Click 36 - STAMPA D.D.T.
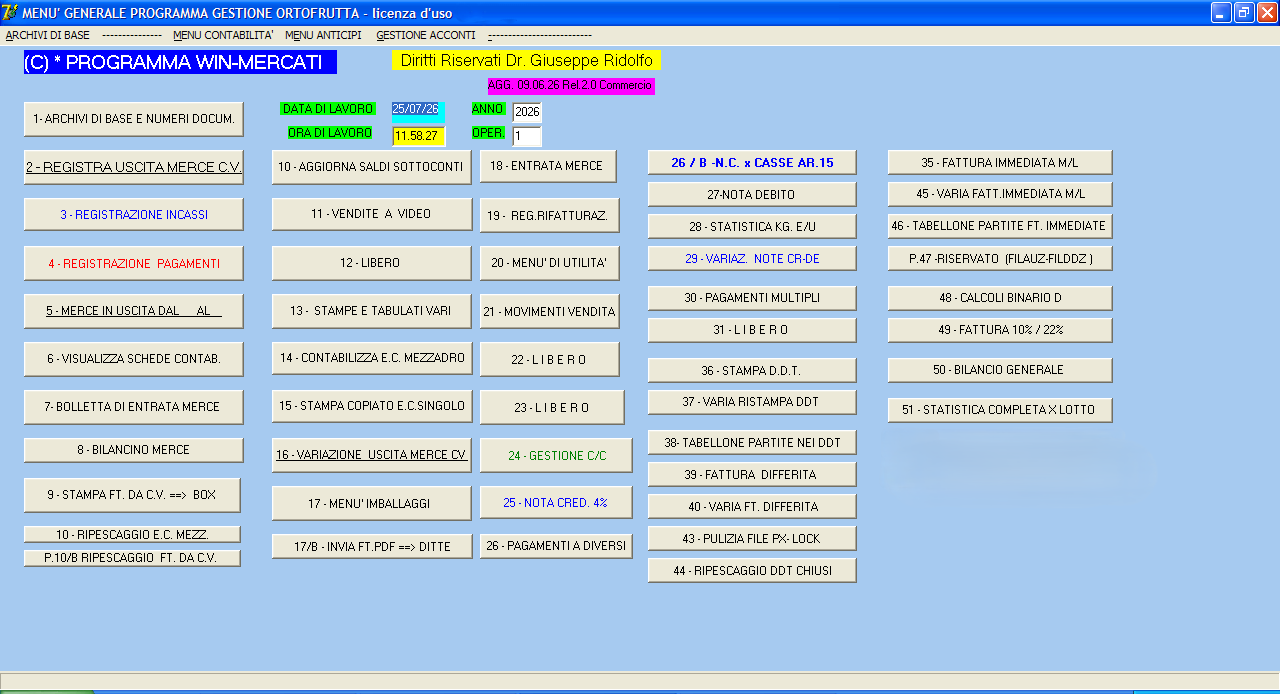1280x694 pixels. click(752, 370)
